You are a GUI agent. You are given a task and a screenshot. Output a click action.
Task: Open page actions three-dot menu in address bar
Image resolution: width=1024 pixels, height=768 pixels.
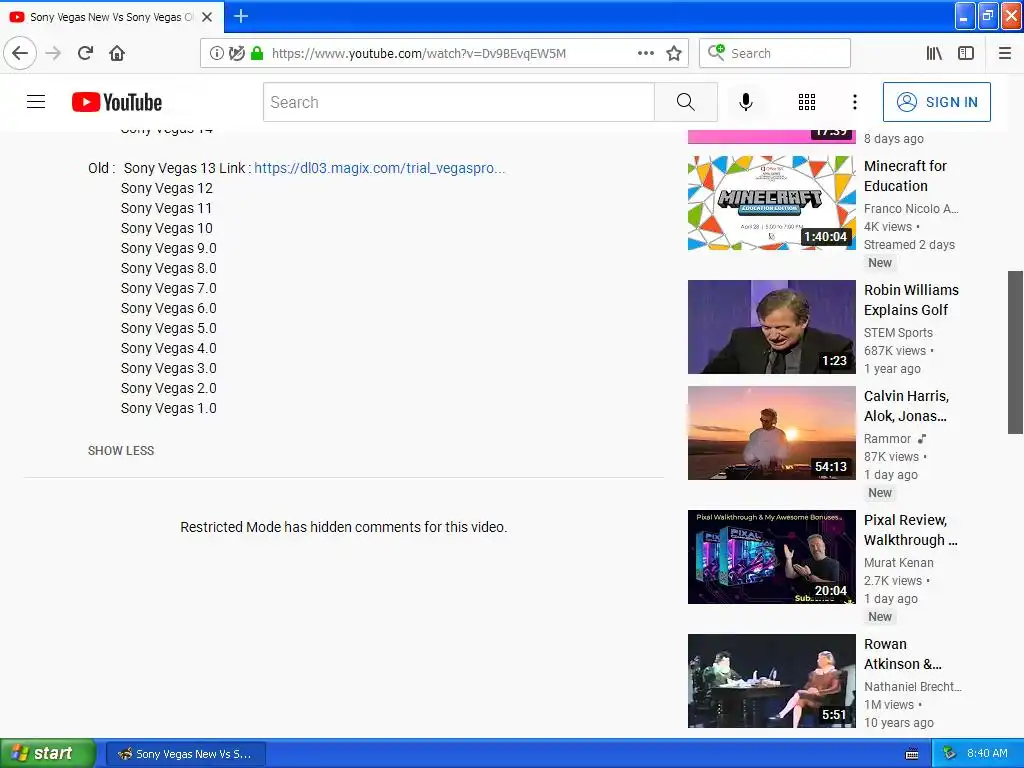point(645,53)
